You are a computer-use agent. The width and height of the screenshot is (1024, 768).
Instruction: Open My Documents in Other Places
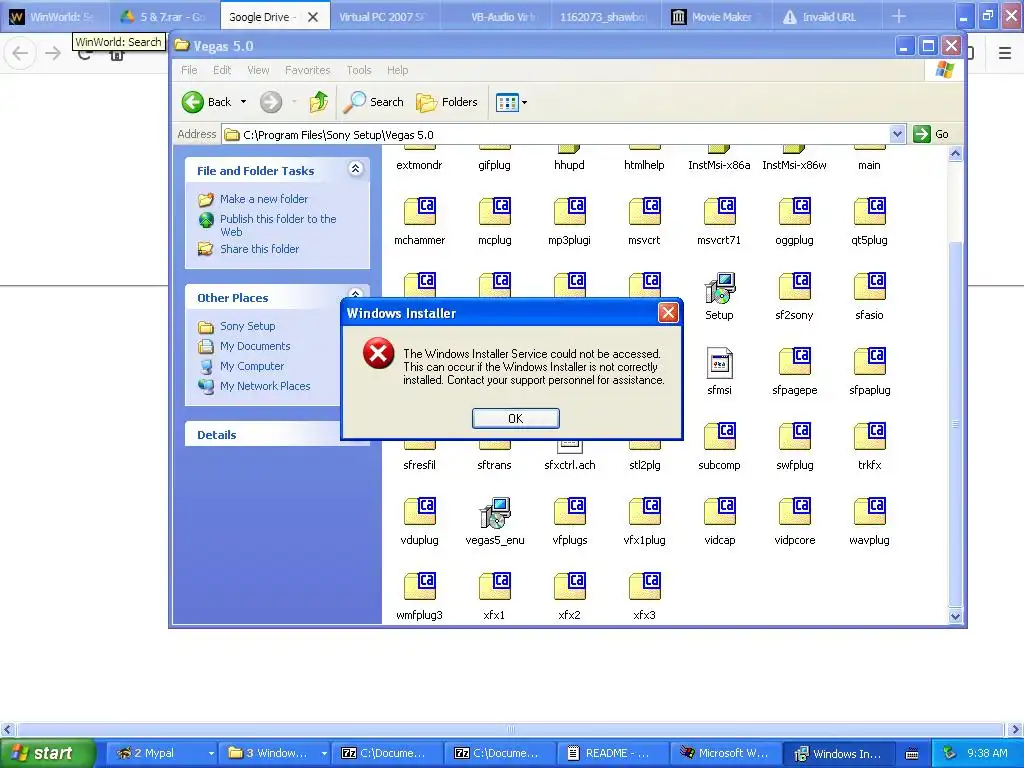pyautogui.click(x=255, y=346)
